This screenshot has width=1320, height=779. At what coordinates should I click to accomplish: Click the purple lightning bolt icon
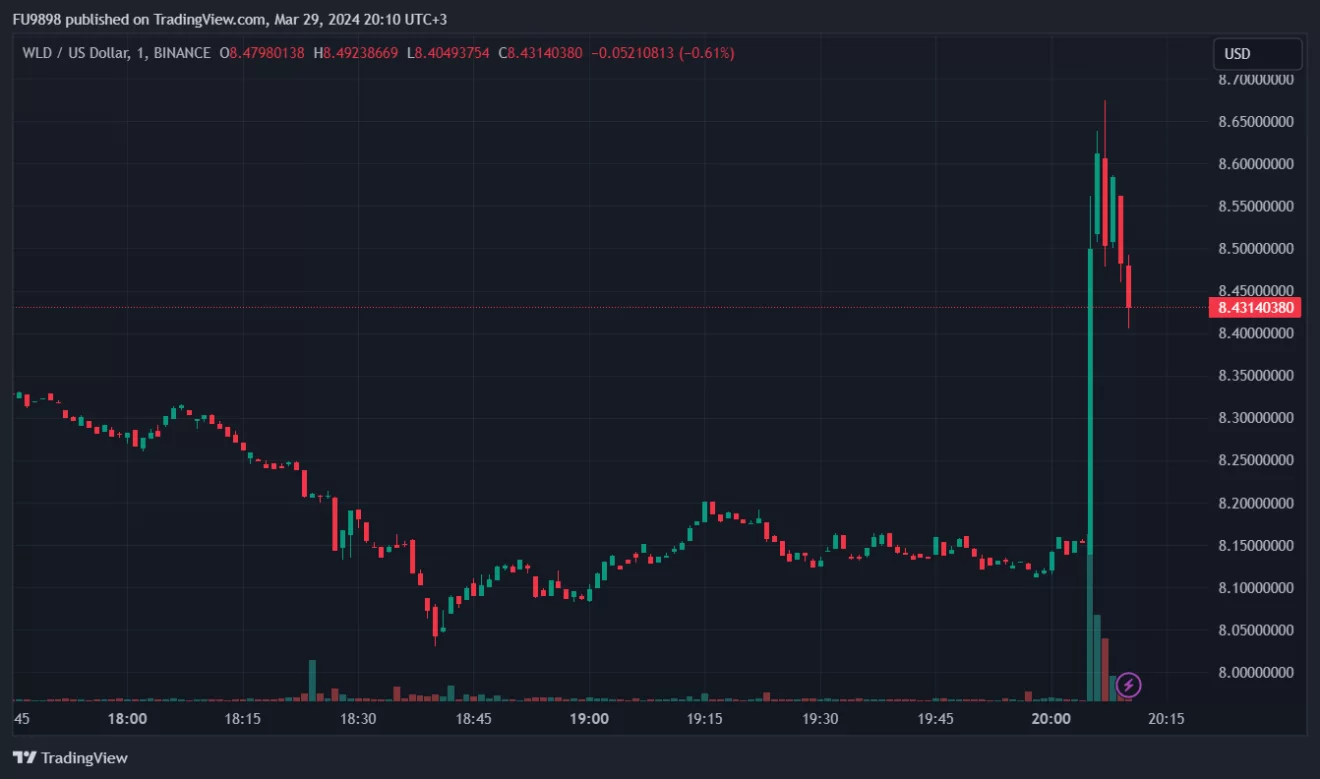pos(1128,685)
